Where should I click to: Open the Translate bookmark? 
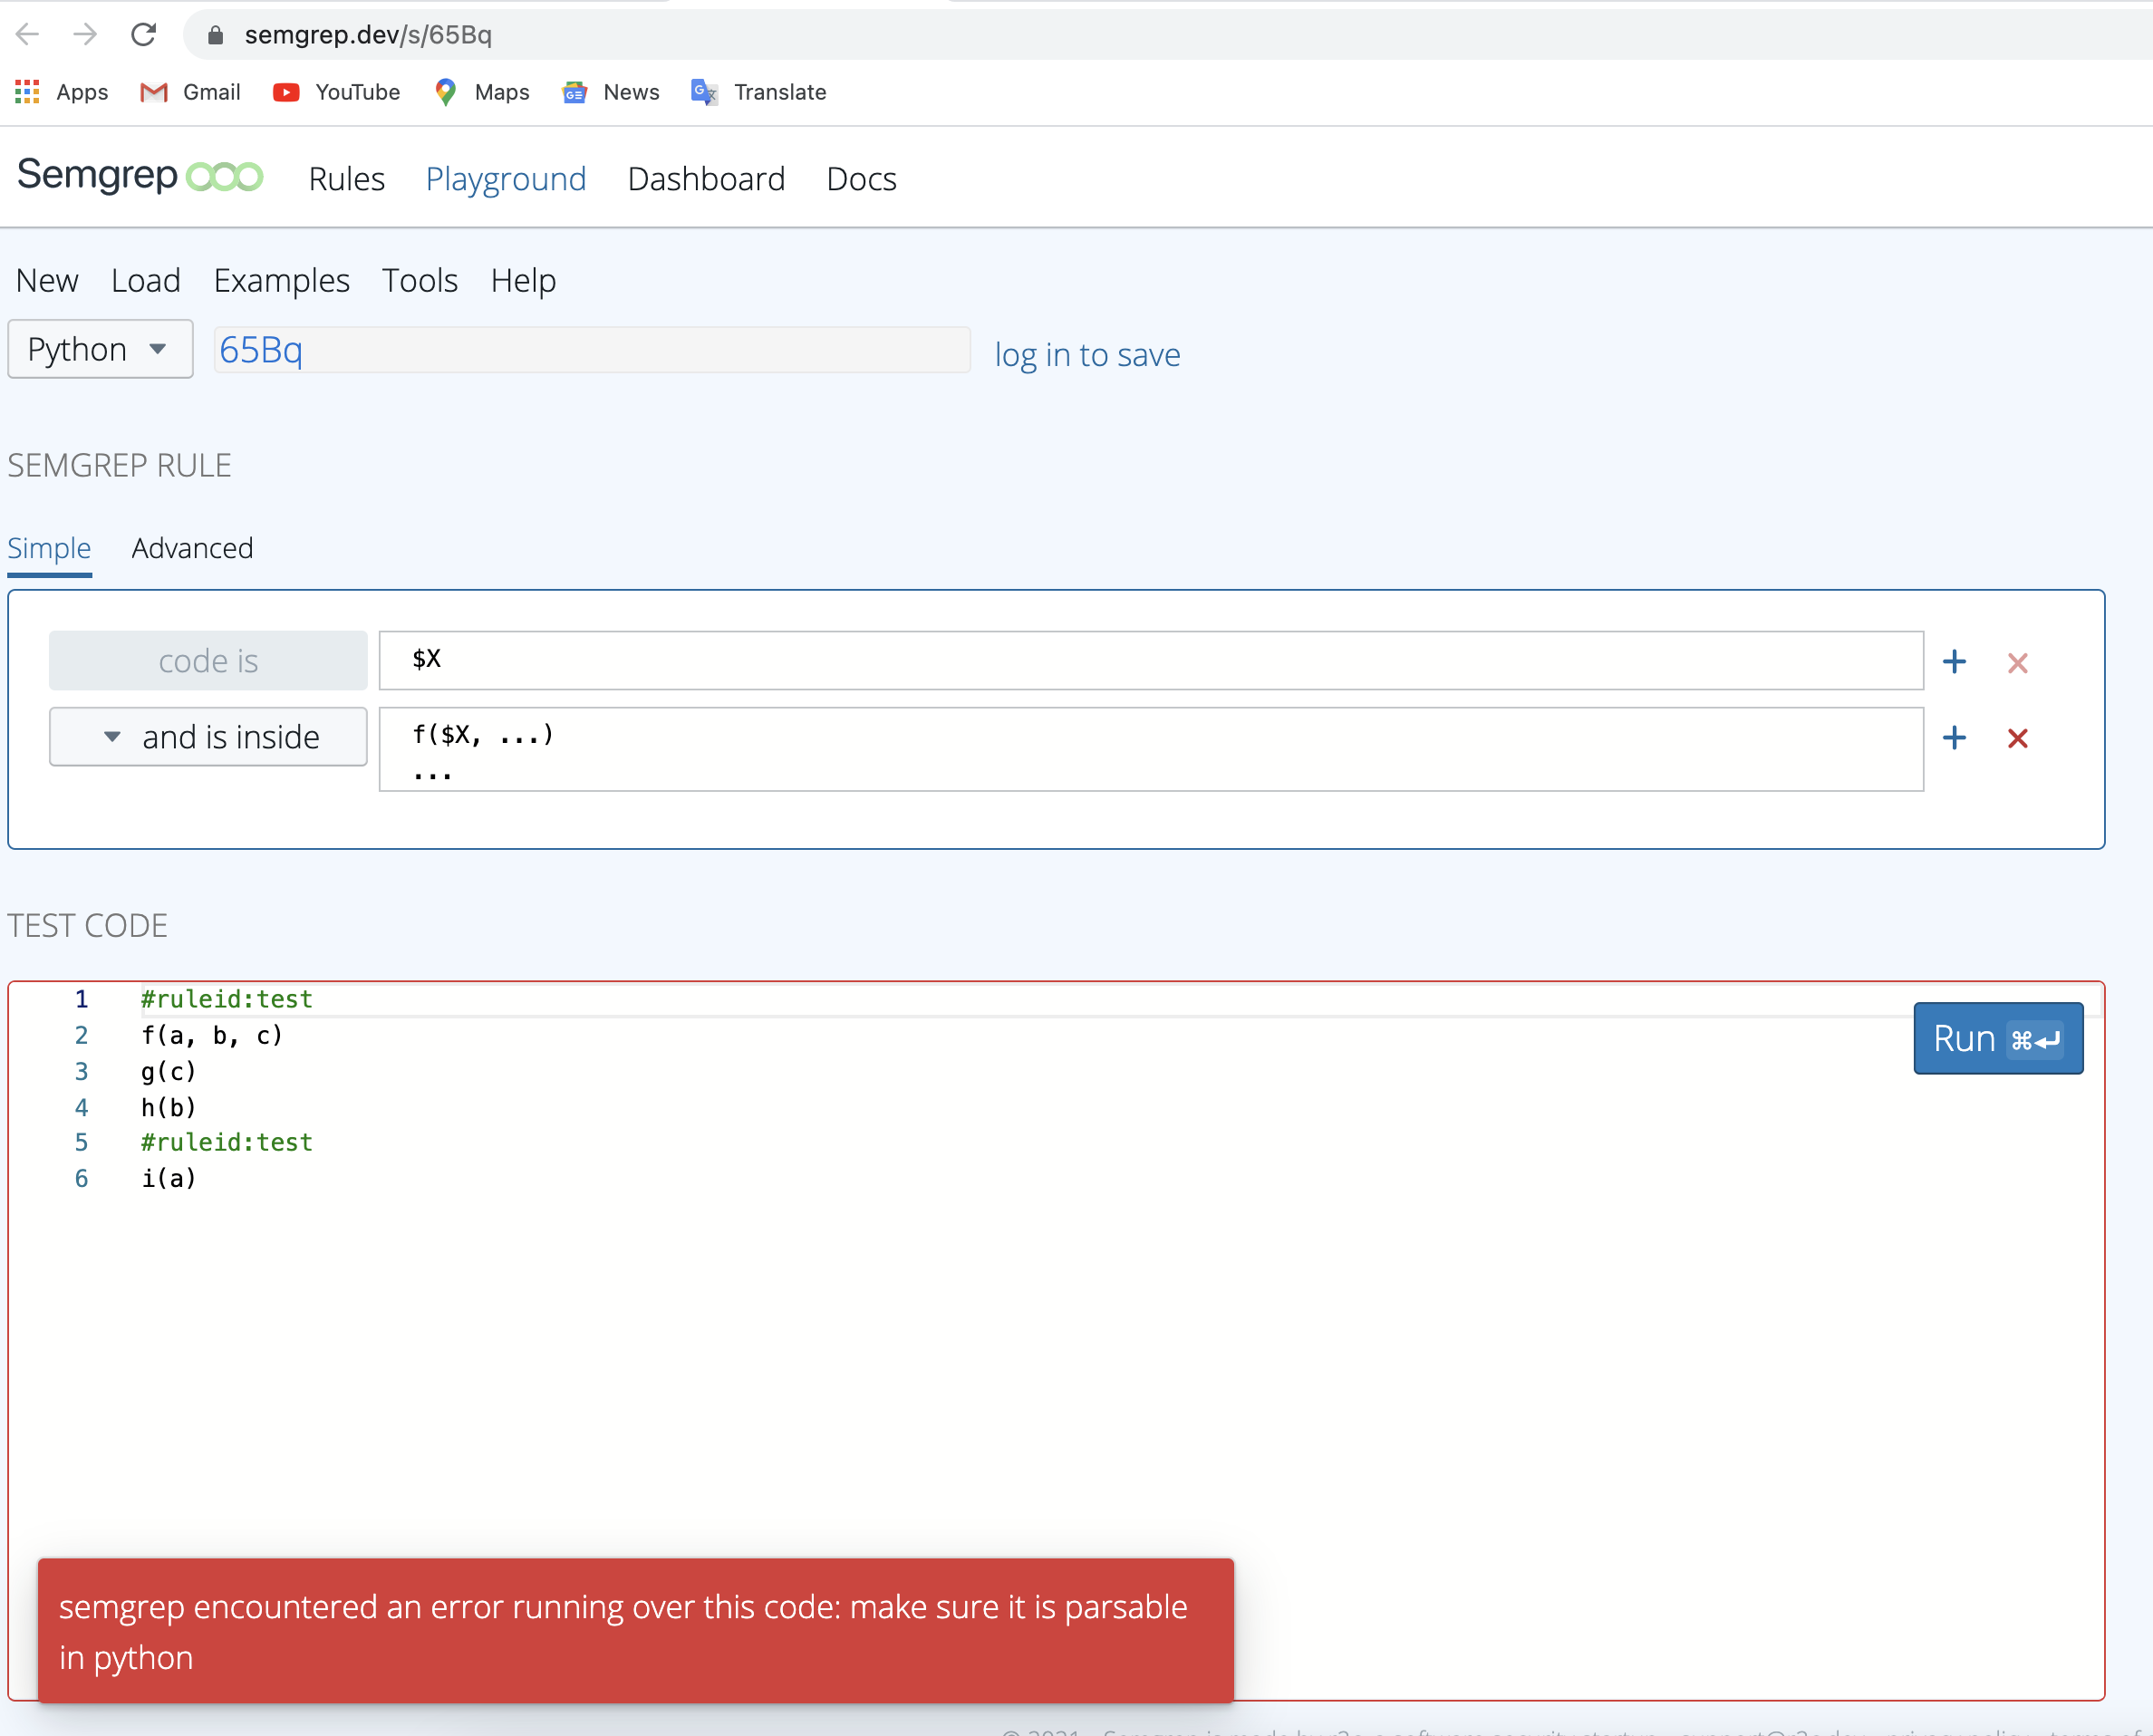tap(758, 92)
